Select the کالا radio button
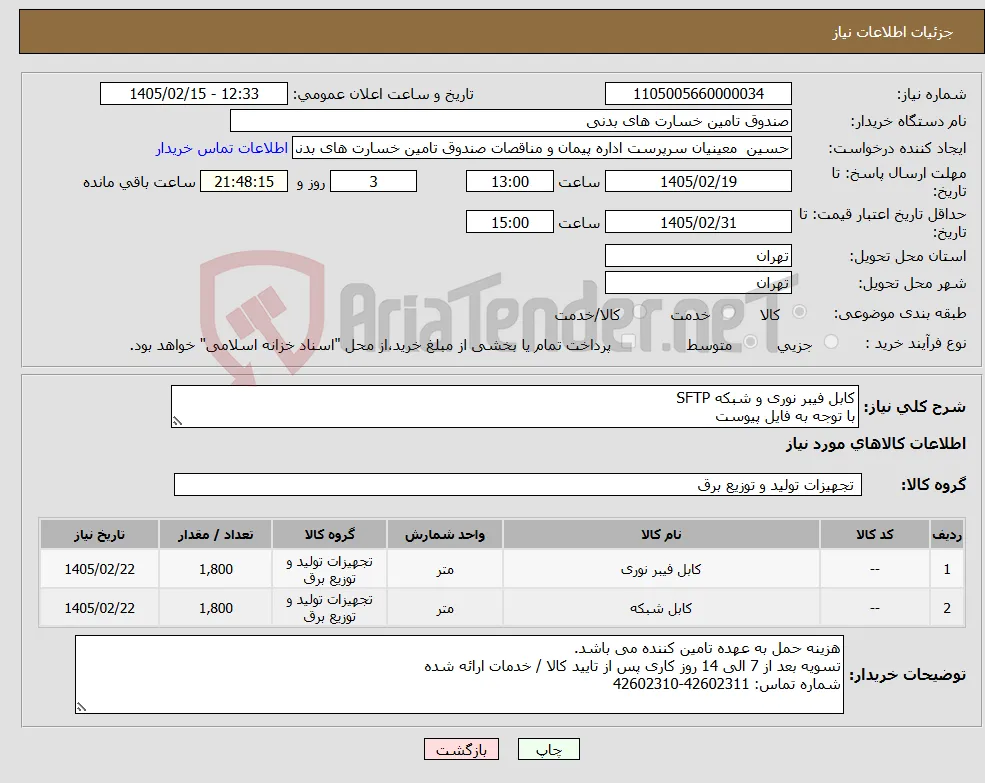The image size is (985, 783). (800, 312)
